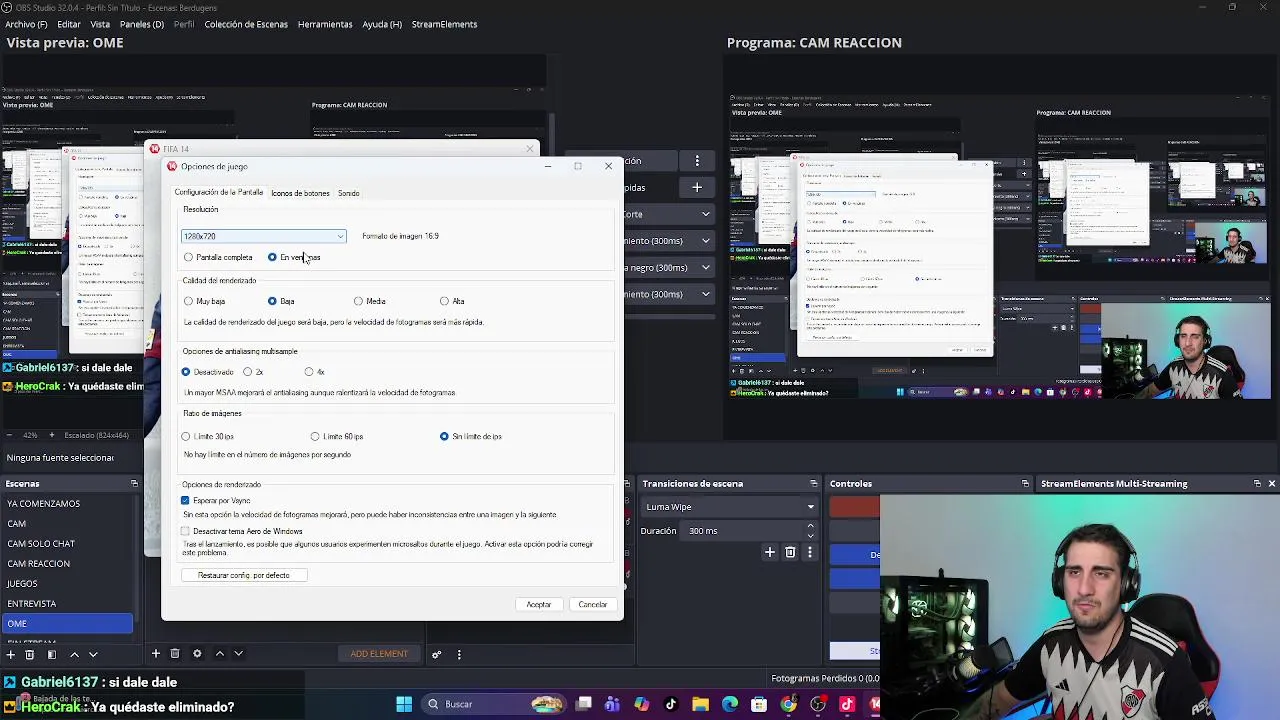Move selected scene down
Screen dimensions: 1280x720
(93, 654)
